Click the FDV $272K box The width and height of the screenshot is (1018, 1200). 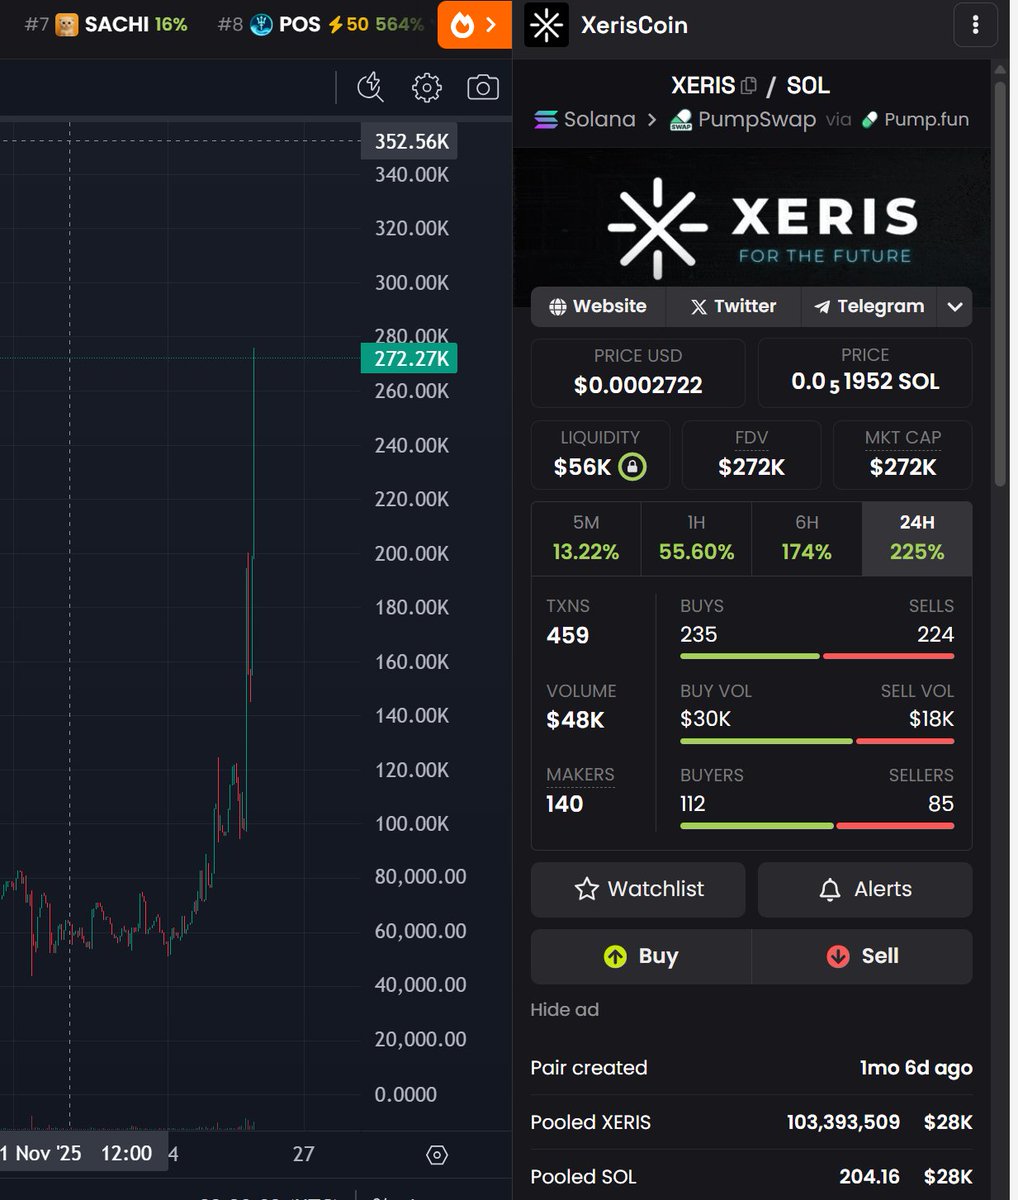coord(752,455)
